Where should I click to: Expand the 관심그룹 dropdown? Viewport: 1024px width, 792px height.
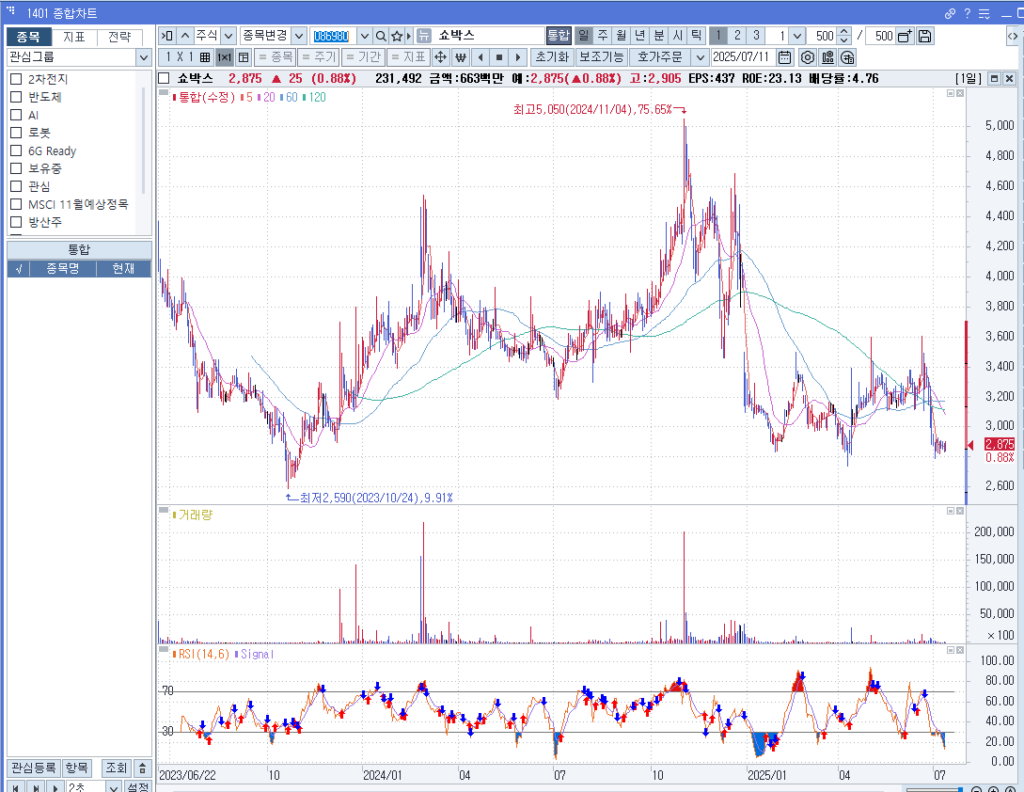pyautogui.click(x=143, y=57)
